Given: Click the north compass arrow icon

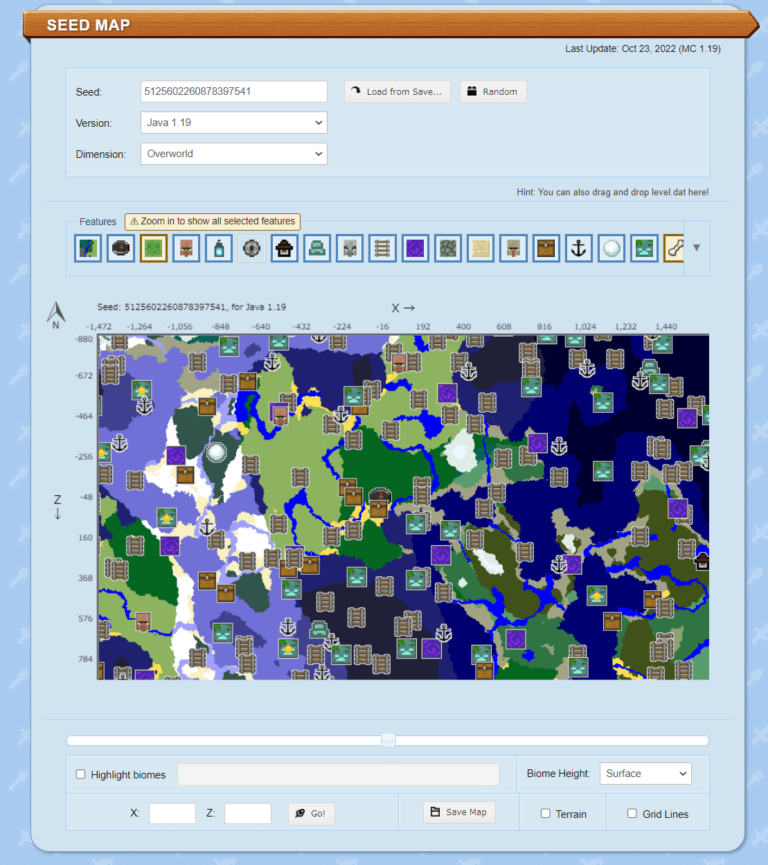Looking at the screenshot, I should coord(55,316).
